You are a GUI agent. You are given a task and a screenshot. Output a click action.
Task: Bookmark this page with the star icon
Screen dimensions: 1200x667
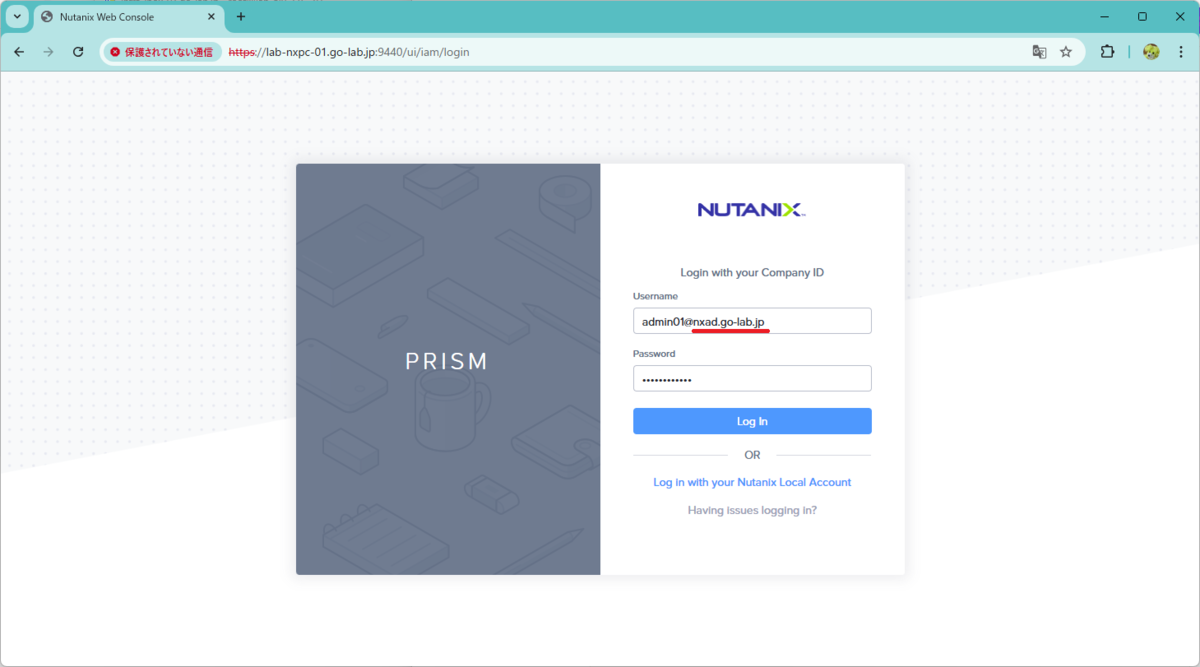pos(1066,52)
